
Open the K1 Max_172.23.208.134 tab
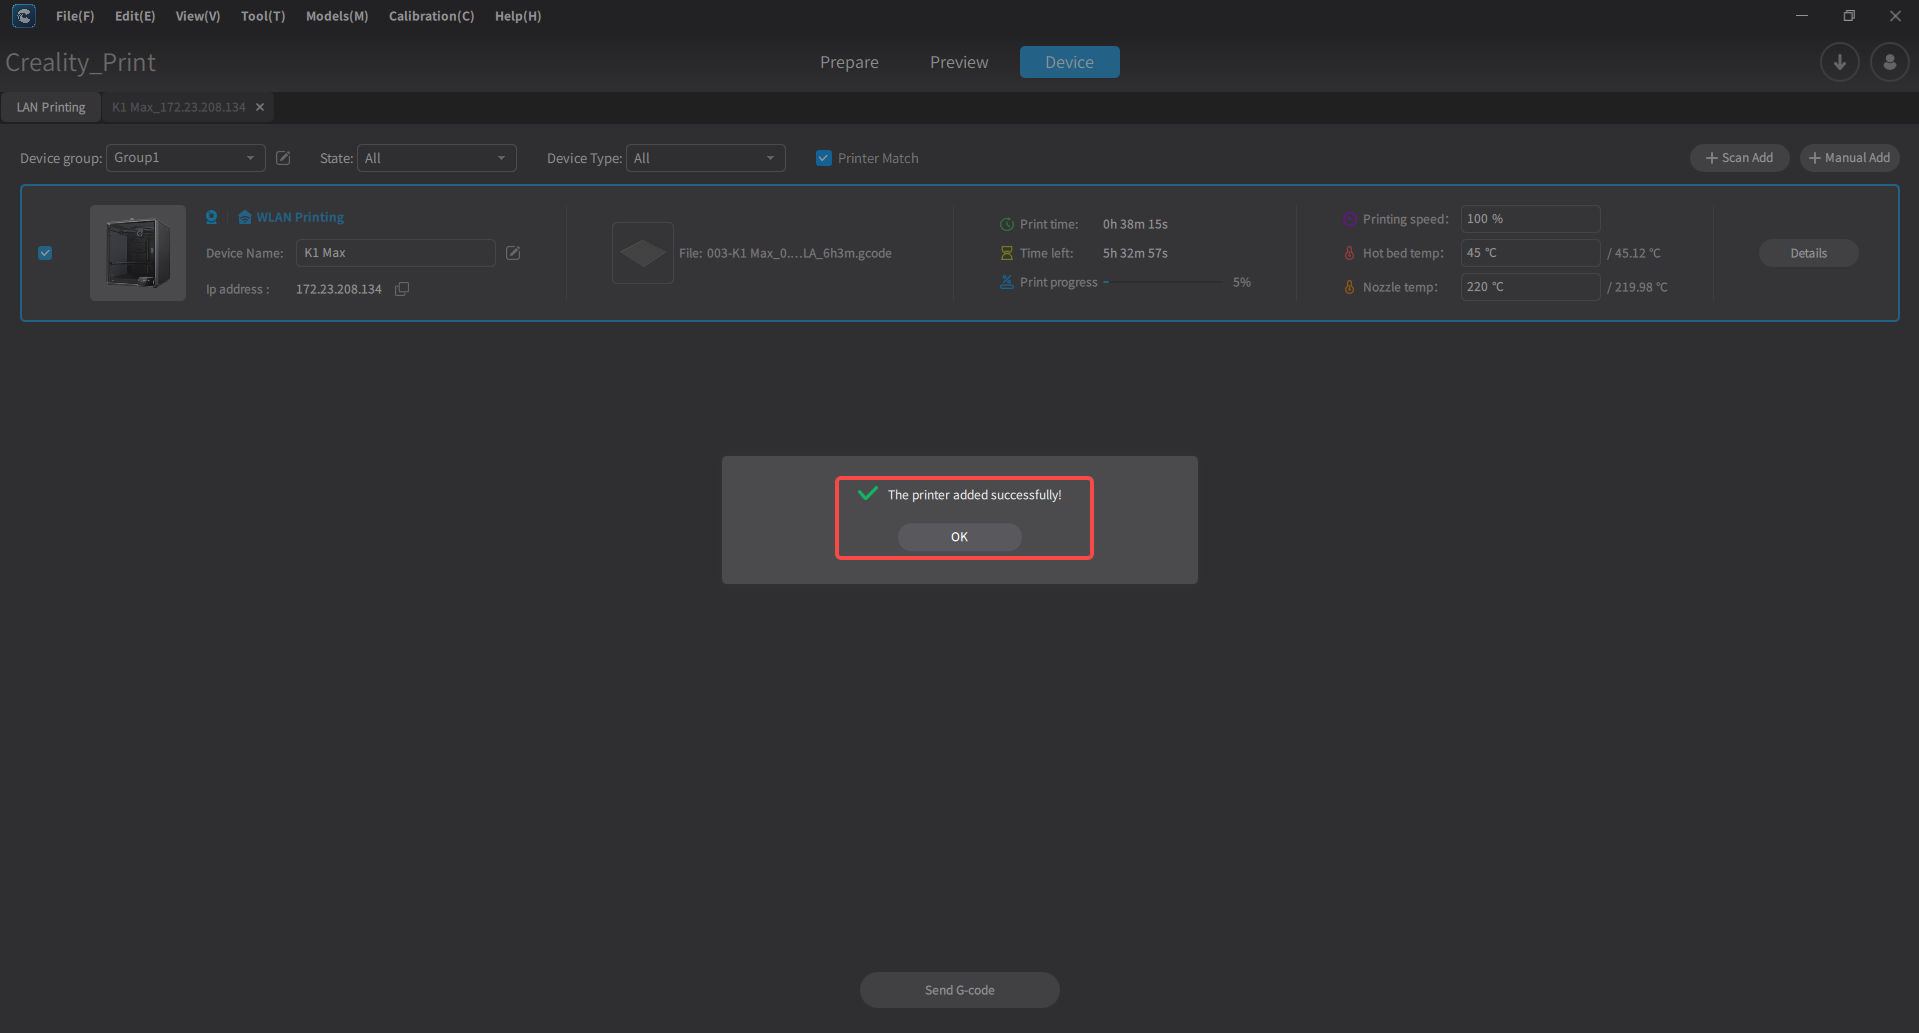178,107
